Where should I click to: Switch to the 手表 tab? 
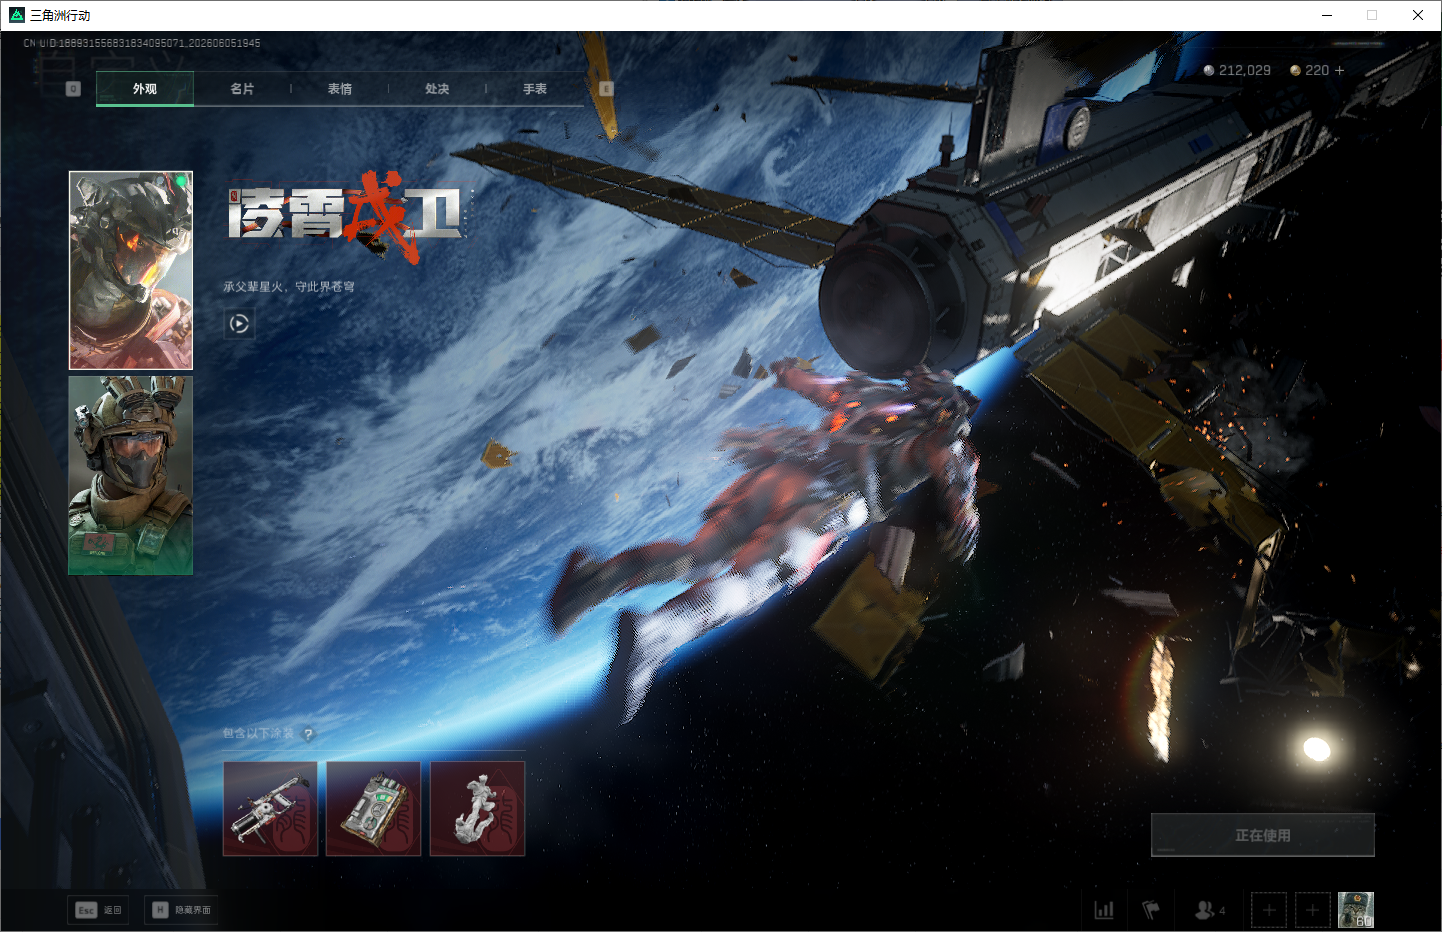pyautogui.click(x=535, y=89)
